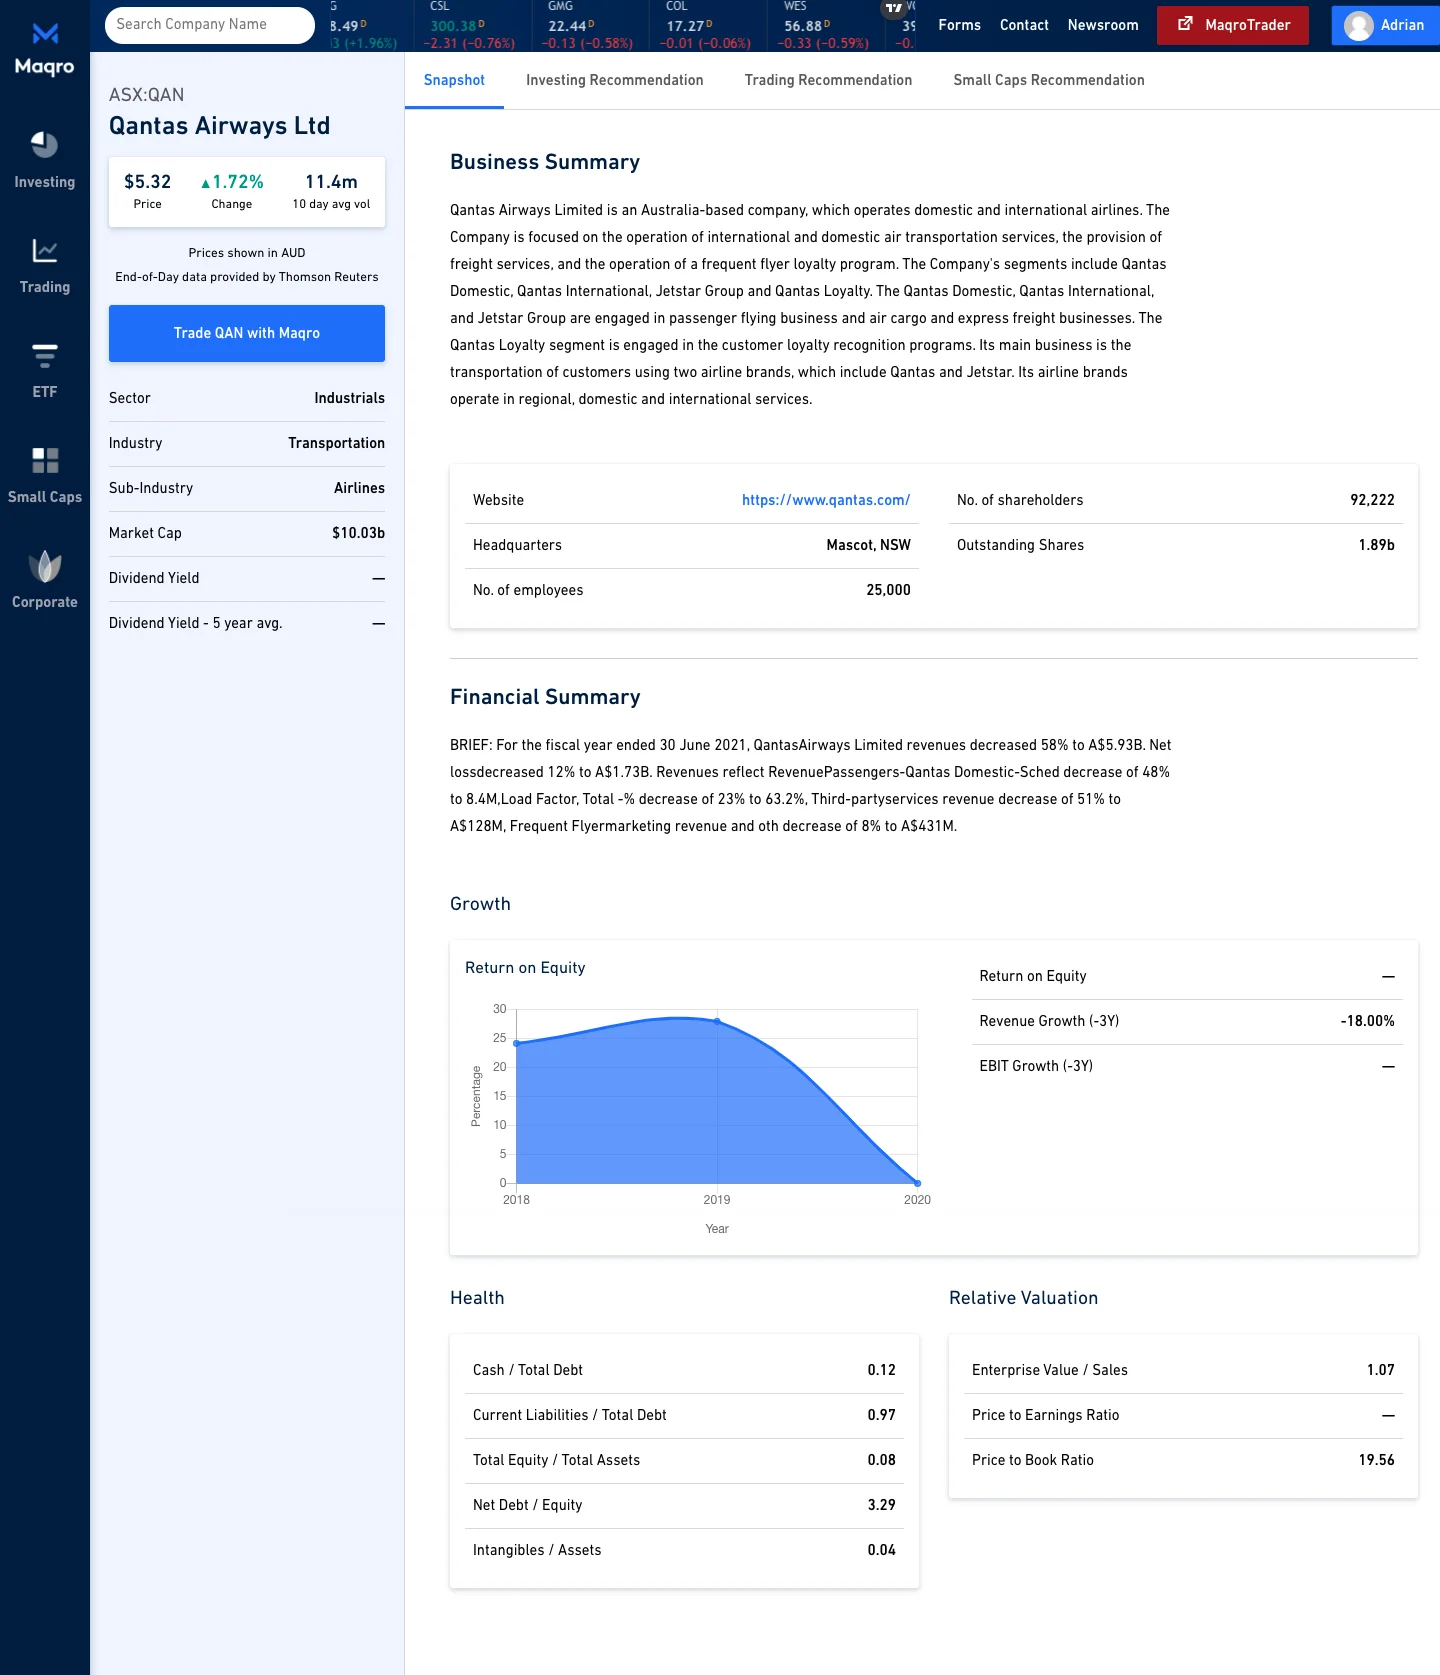Click the 1.89b outstanding shares value
Image resolution: width=1440 pixels, height=1675 pixels.
click(1376, 545)
